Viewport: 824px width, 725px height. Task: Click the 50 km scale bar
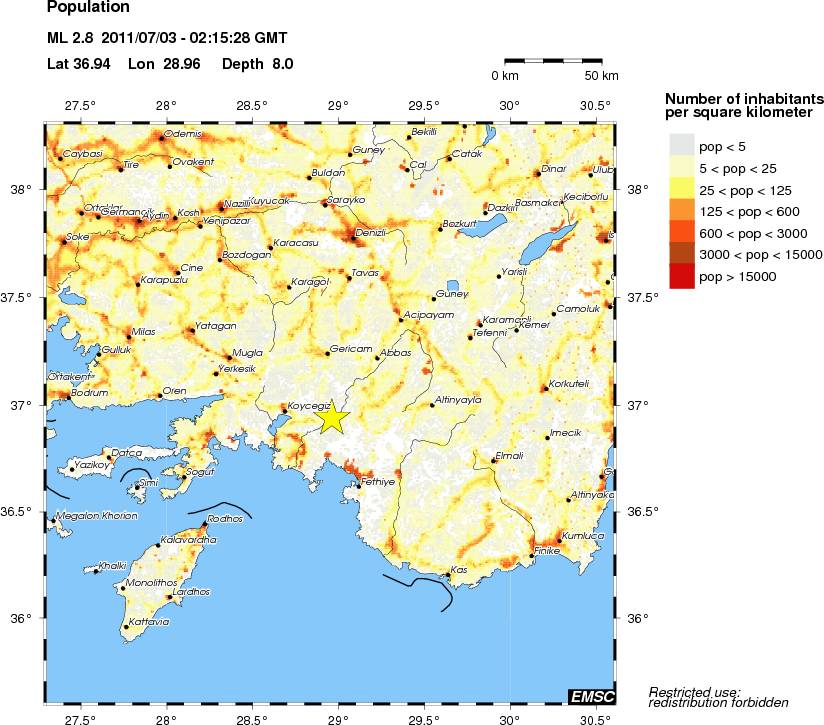(x=554, y=62)
